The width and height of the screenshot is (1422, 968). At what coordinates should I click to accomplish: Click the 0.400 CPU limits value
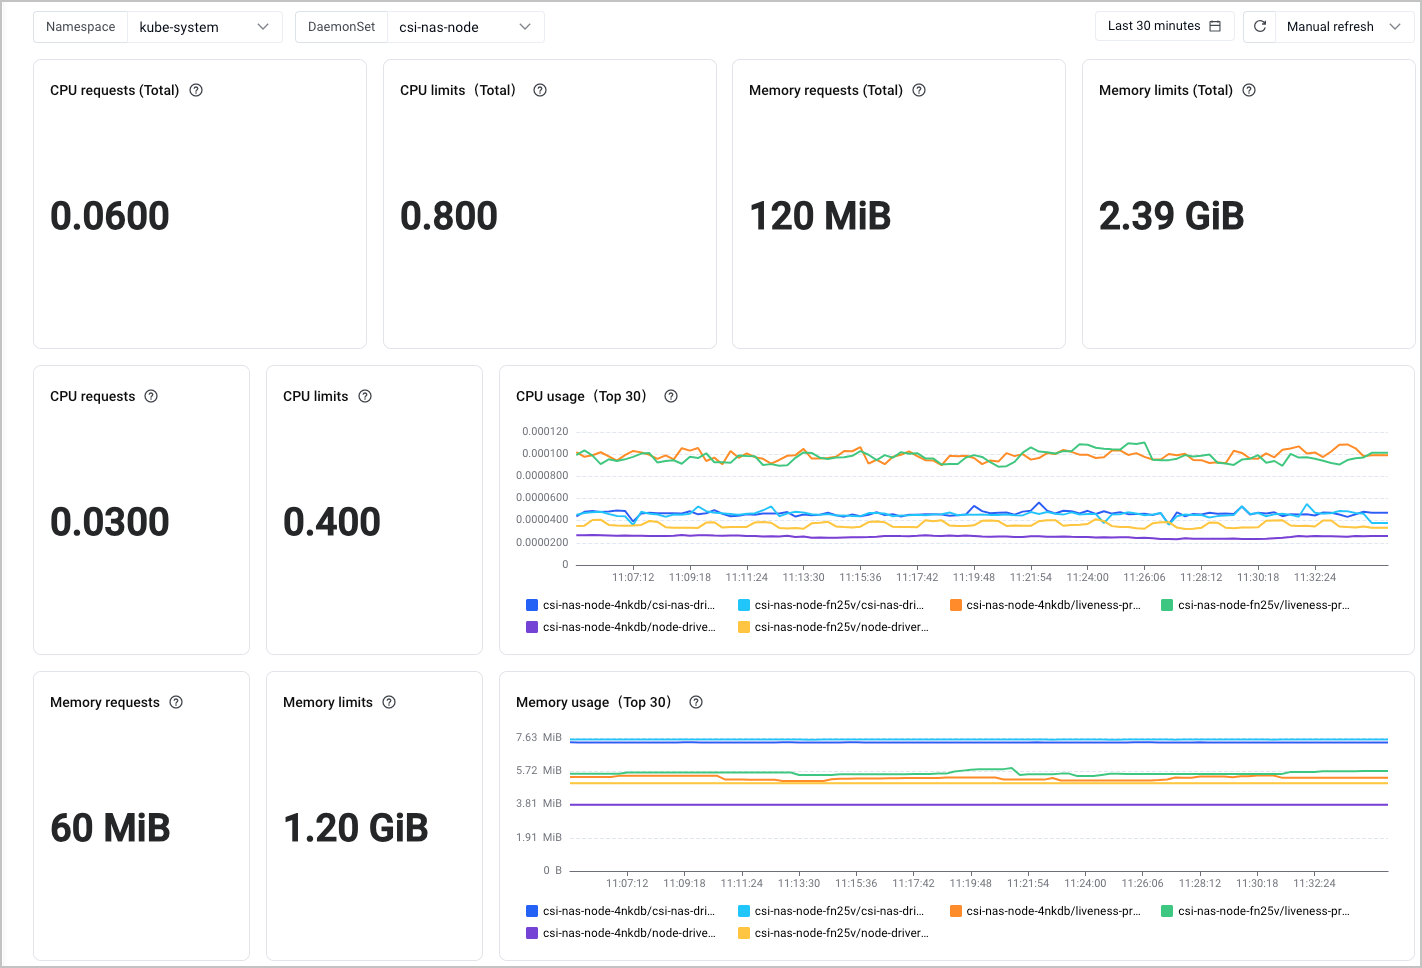tap(332, 522)
